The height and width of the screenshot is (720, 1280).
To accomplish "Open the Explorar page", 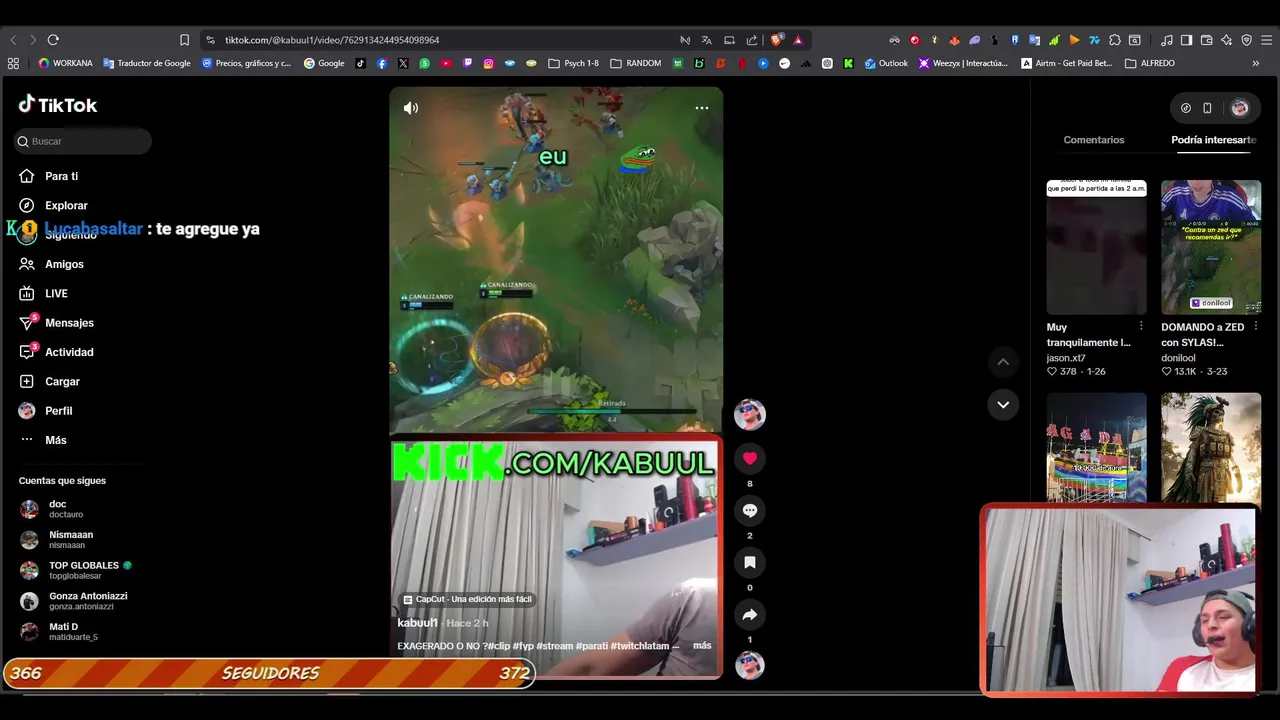I will (53, 205).
